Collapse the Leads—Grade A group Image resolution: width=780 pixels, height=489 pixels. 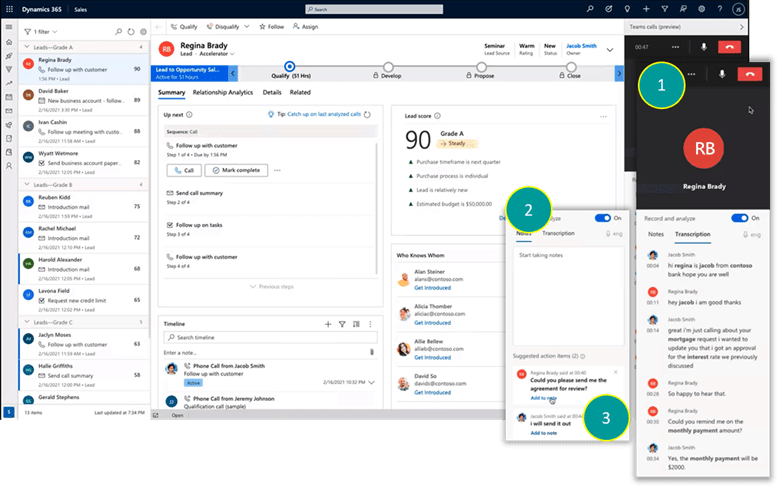coord(27,47)
